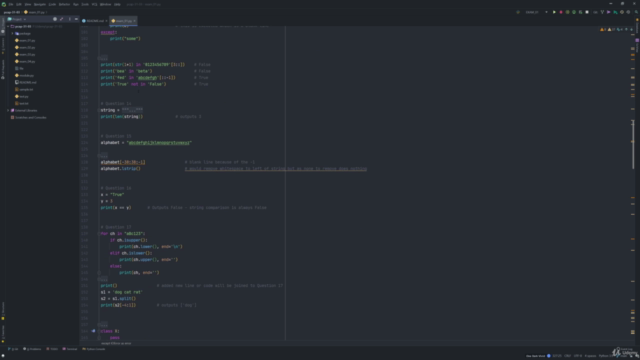This screenshot has width=640, height=360.
Task: Run with coverage icon in toolbar
Action: 567,12
